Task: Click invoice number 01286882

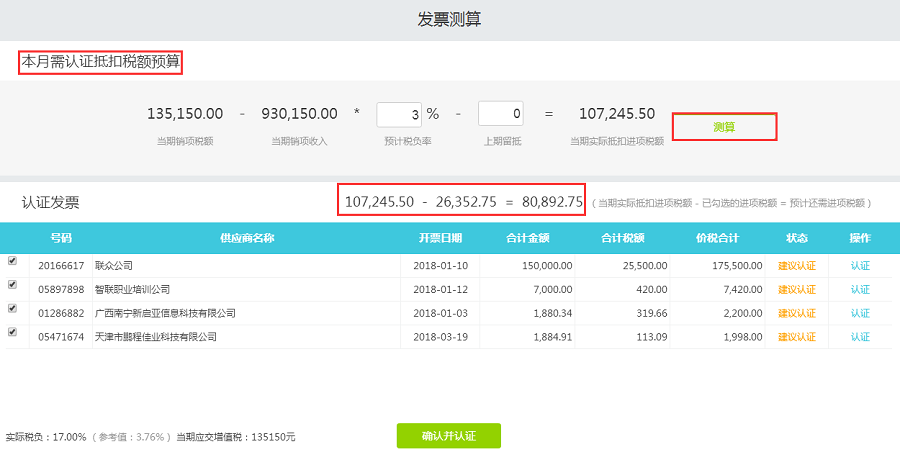Action: coord(61,314)
